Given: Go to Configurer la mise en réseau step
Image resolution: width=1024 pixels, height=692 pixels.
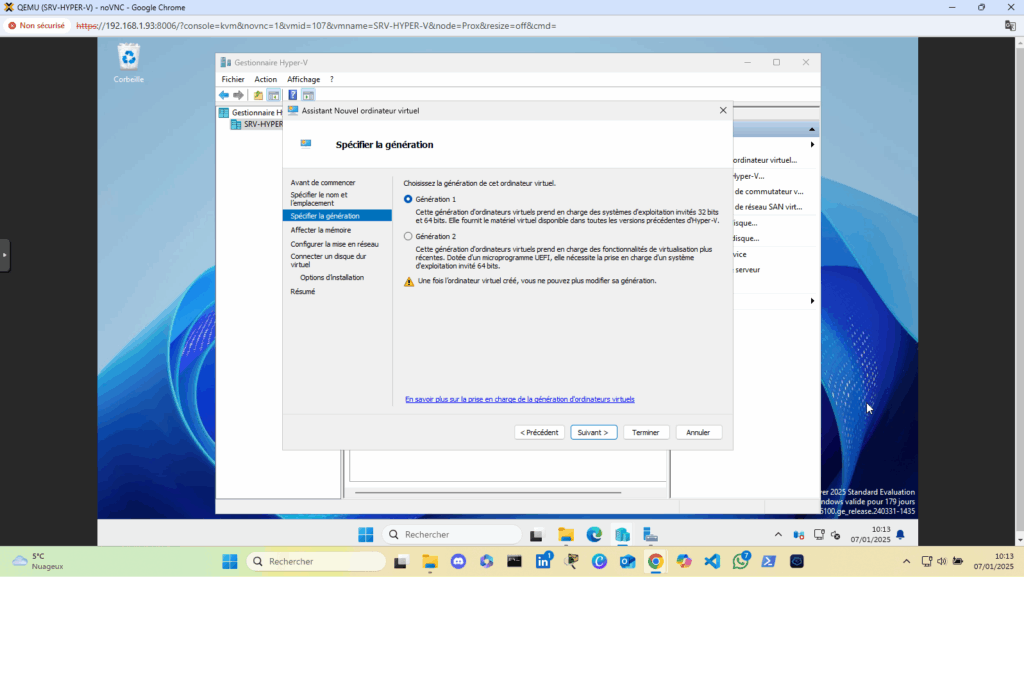Looking at the screenshot, I should click(334, 244).
